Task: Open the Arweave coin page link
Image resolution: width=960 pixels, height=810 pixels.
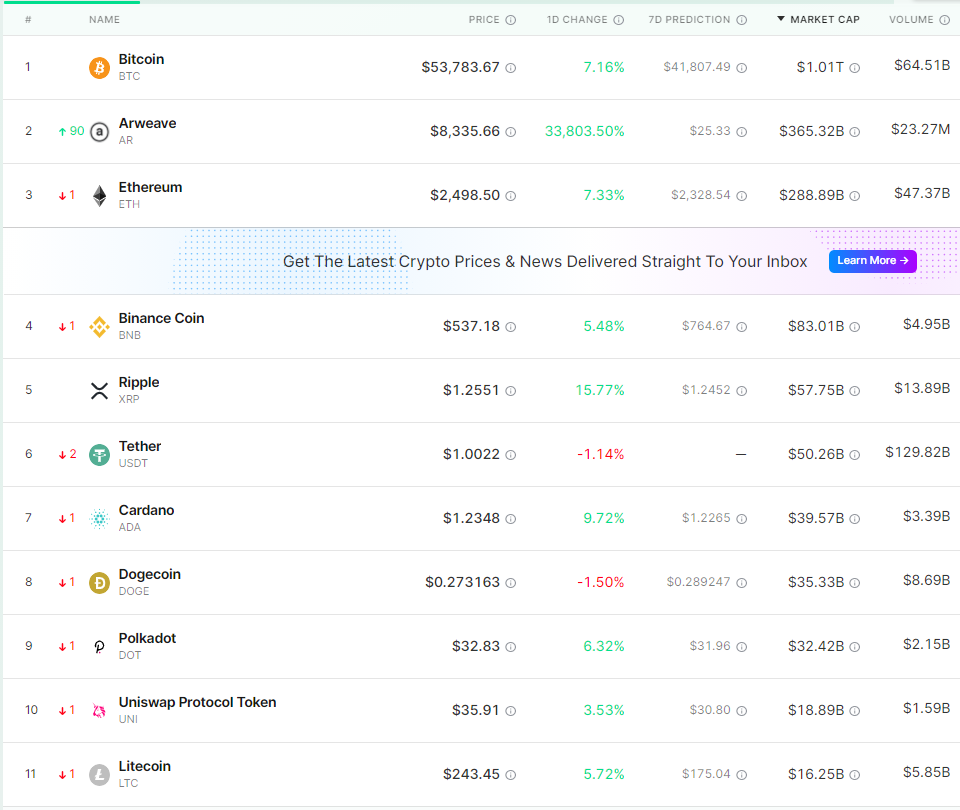Action: point(148,124)
